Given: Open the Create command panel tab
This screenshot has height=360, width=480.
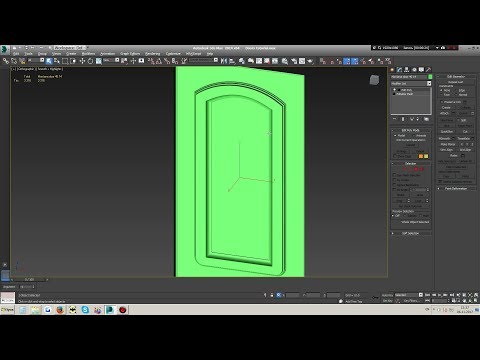Looking at the screenshot, I should [392, 70].
